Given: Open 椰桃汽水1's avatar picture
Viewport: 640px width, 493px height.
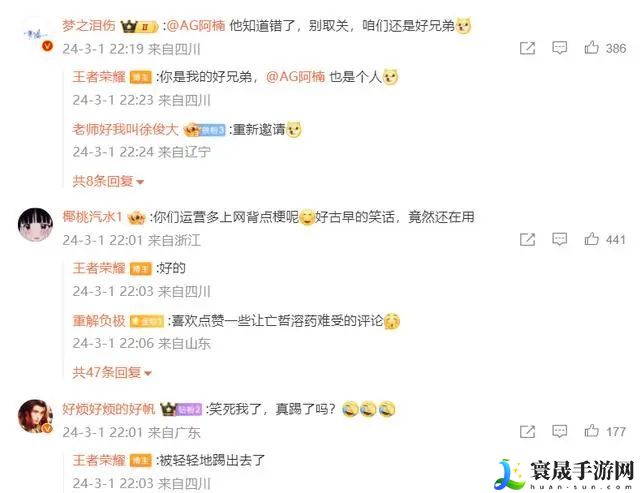Looking at the screenshot, I should (36, 225).
